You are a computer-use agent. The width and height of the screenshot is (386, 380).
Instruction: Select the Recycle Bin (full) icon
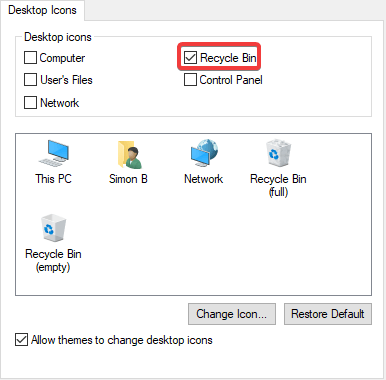tap(278, 153)
